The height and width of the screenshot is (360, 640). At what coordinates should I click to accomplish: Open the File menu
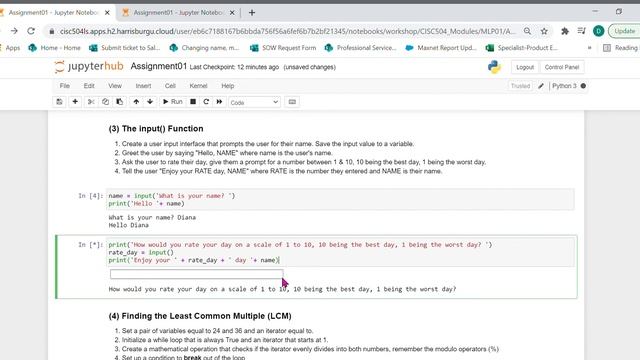click(x=64, y=86)
